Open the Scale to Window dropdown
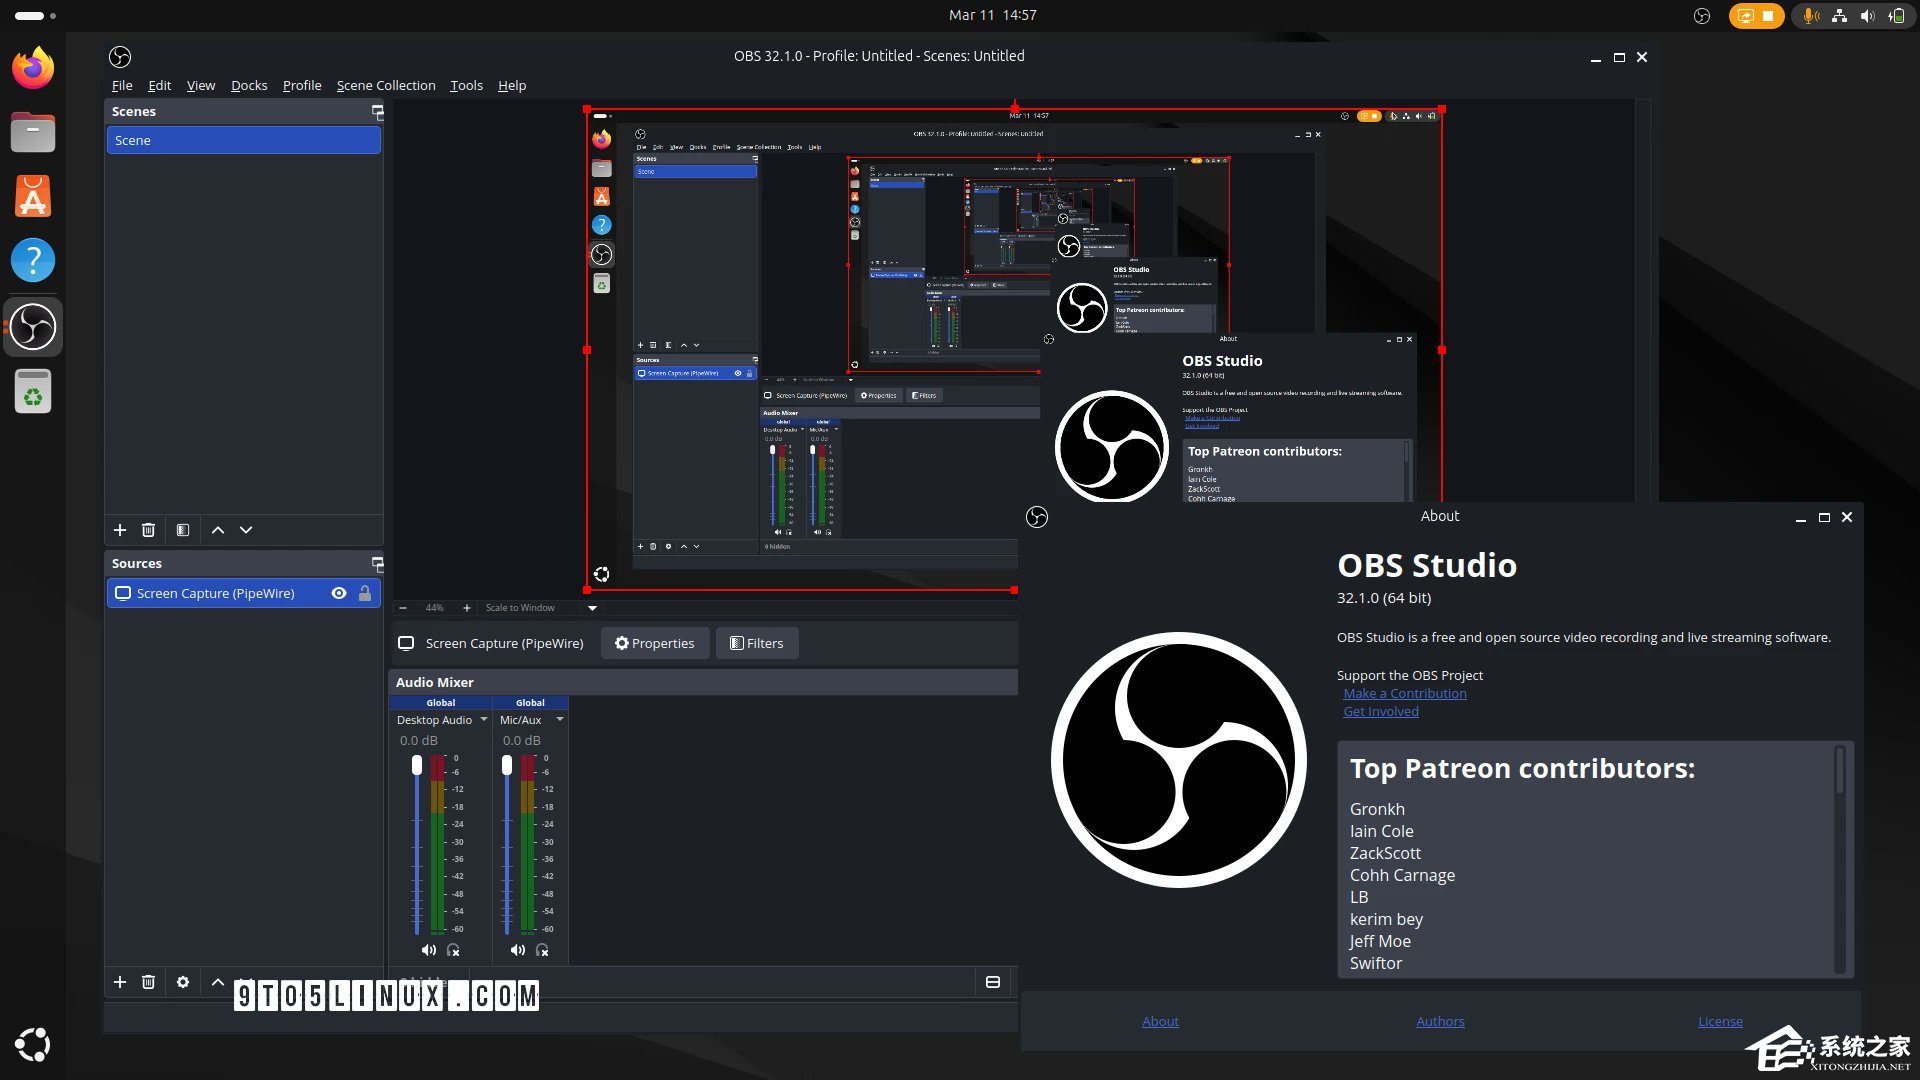This screenshot has width=1920, height=1080. pyautogui.click(x=592, y=608)
